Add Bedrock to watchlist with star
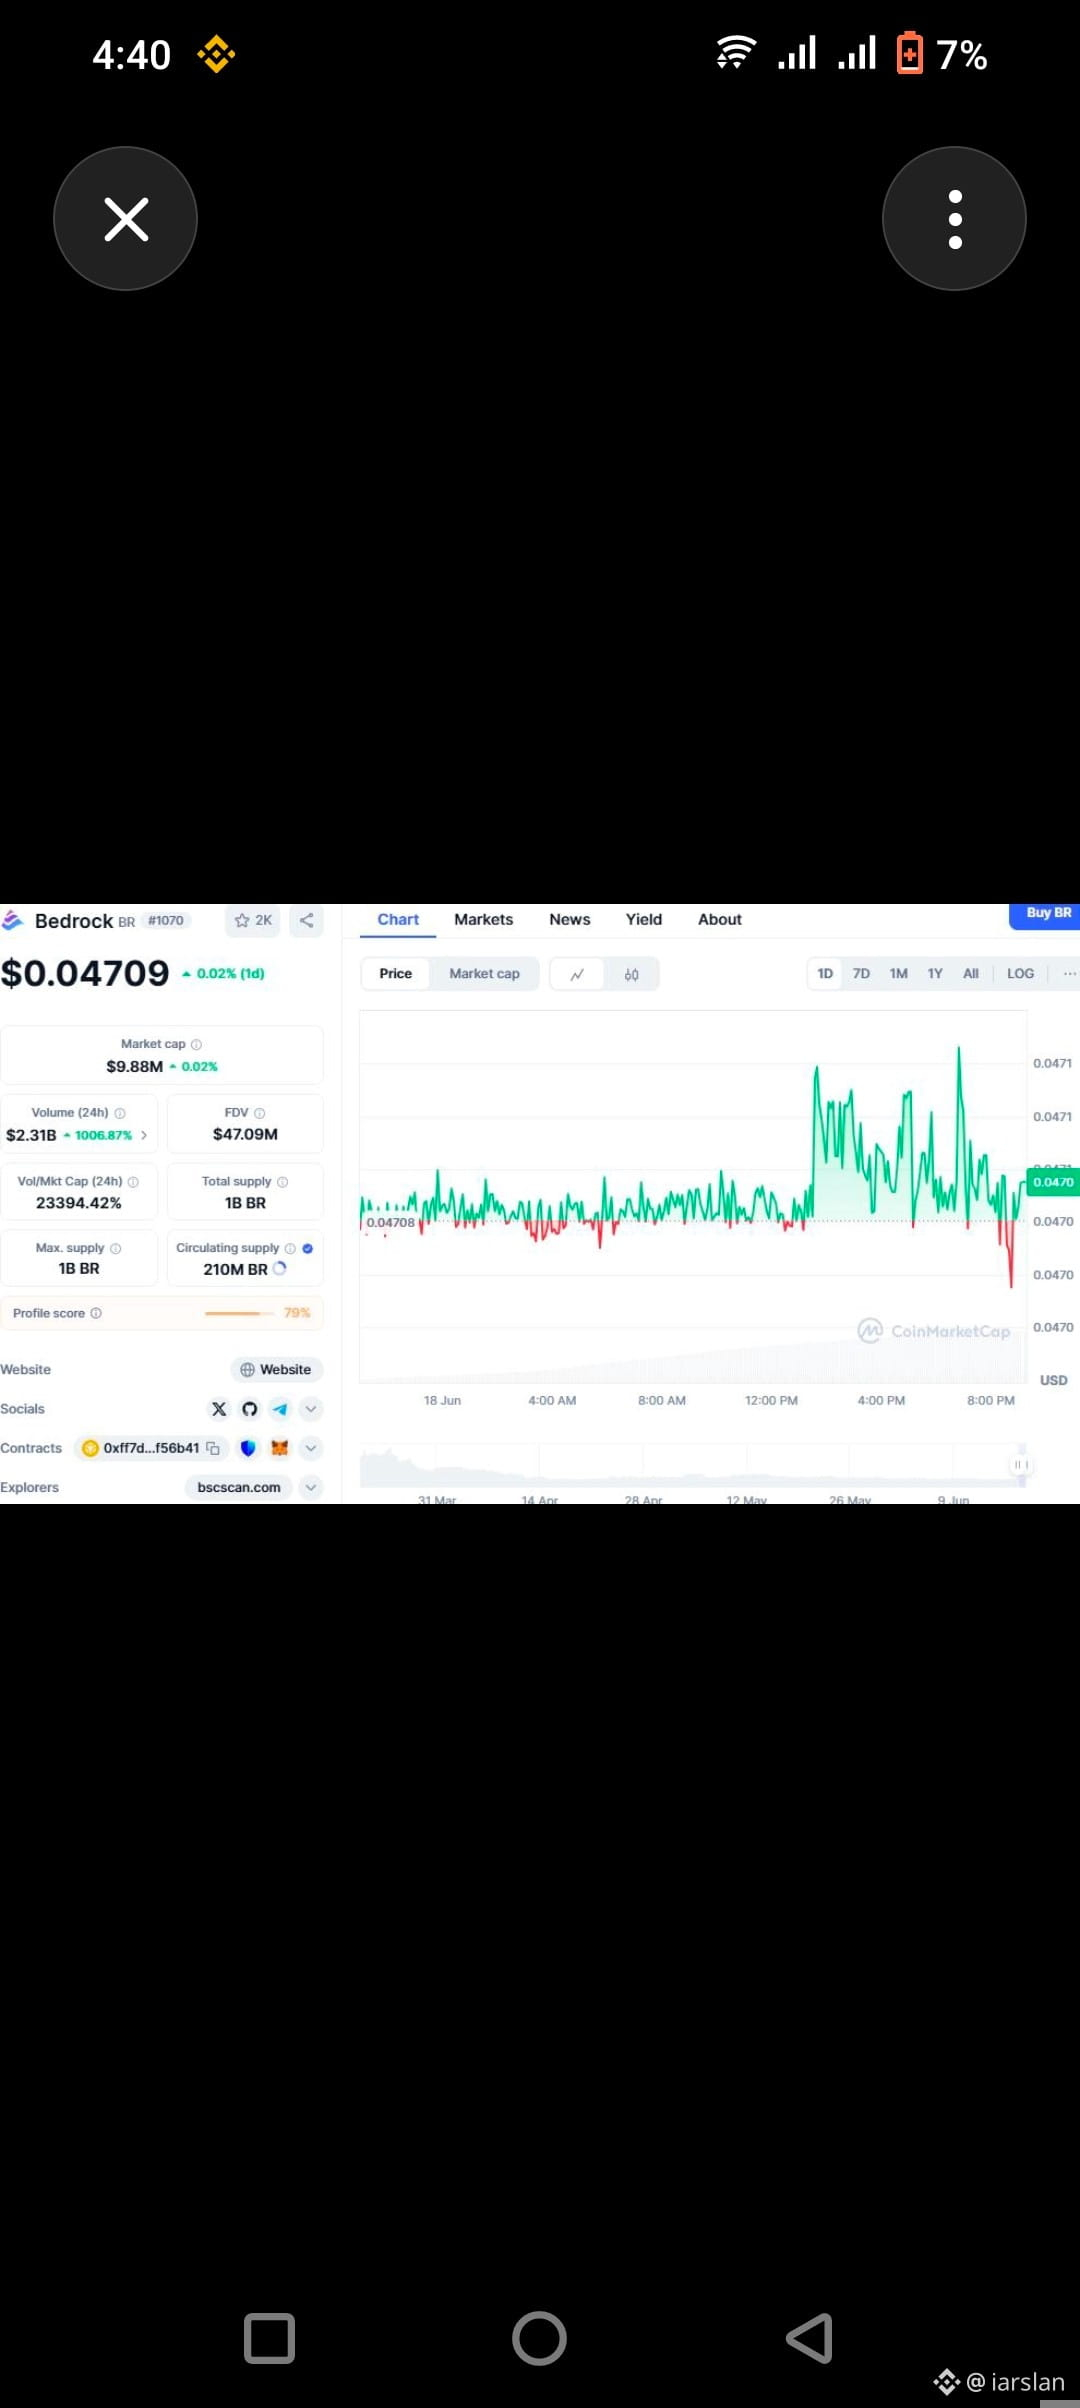Viewport: 1080px width, 2408px height. pyautogui.click(x=253, y=920)
